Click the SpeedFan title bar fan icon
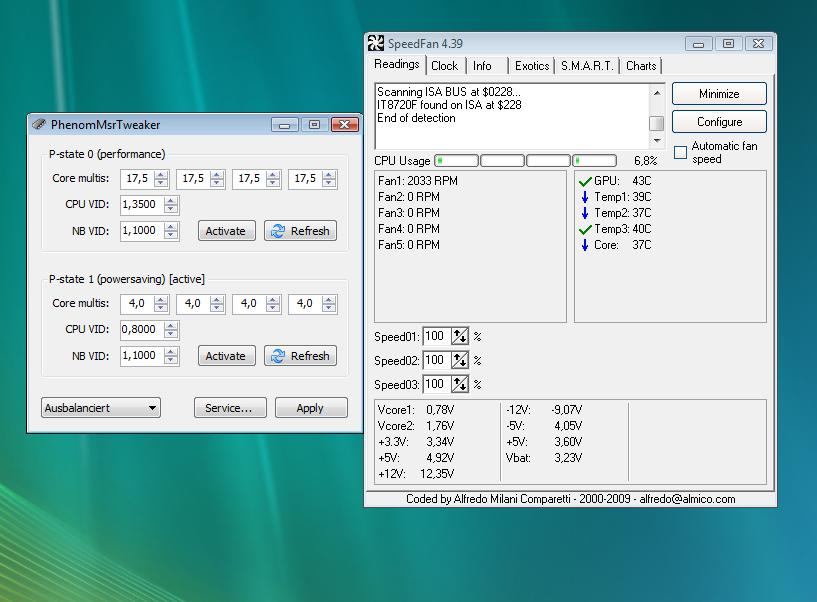The image size is (817, 602). [x=376, y=43]
